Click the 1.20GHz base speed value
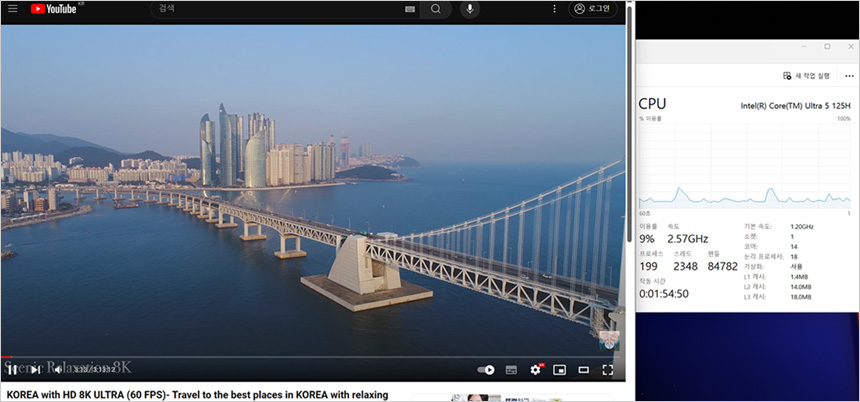This screenshot has height=402, width=860. click(x=801, y=226)
